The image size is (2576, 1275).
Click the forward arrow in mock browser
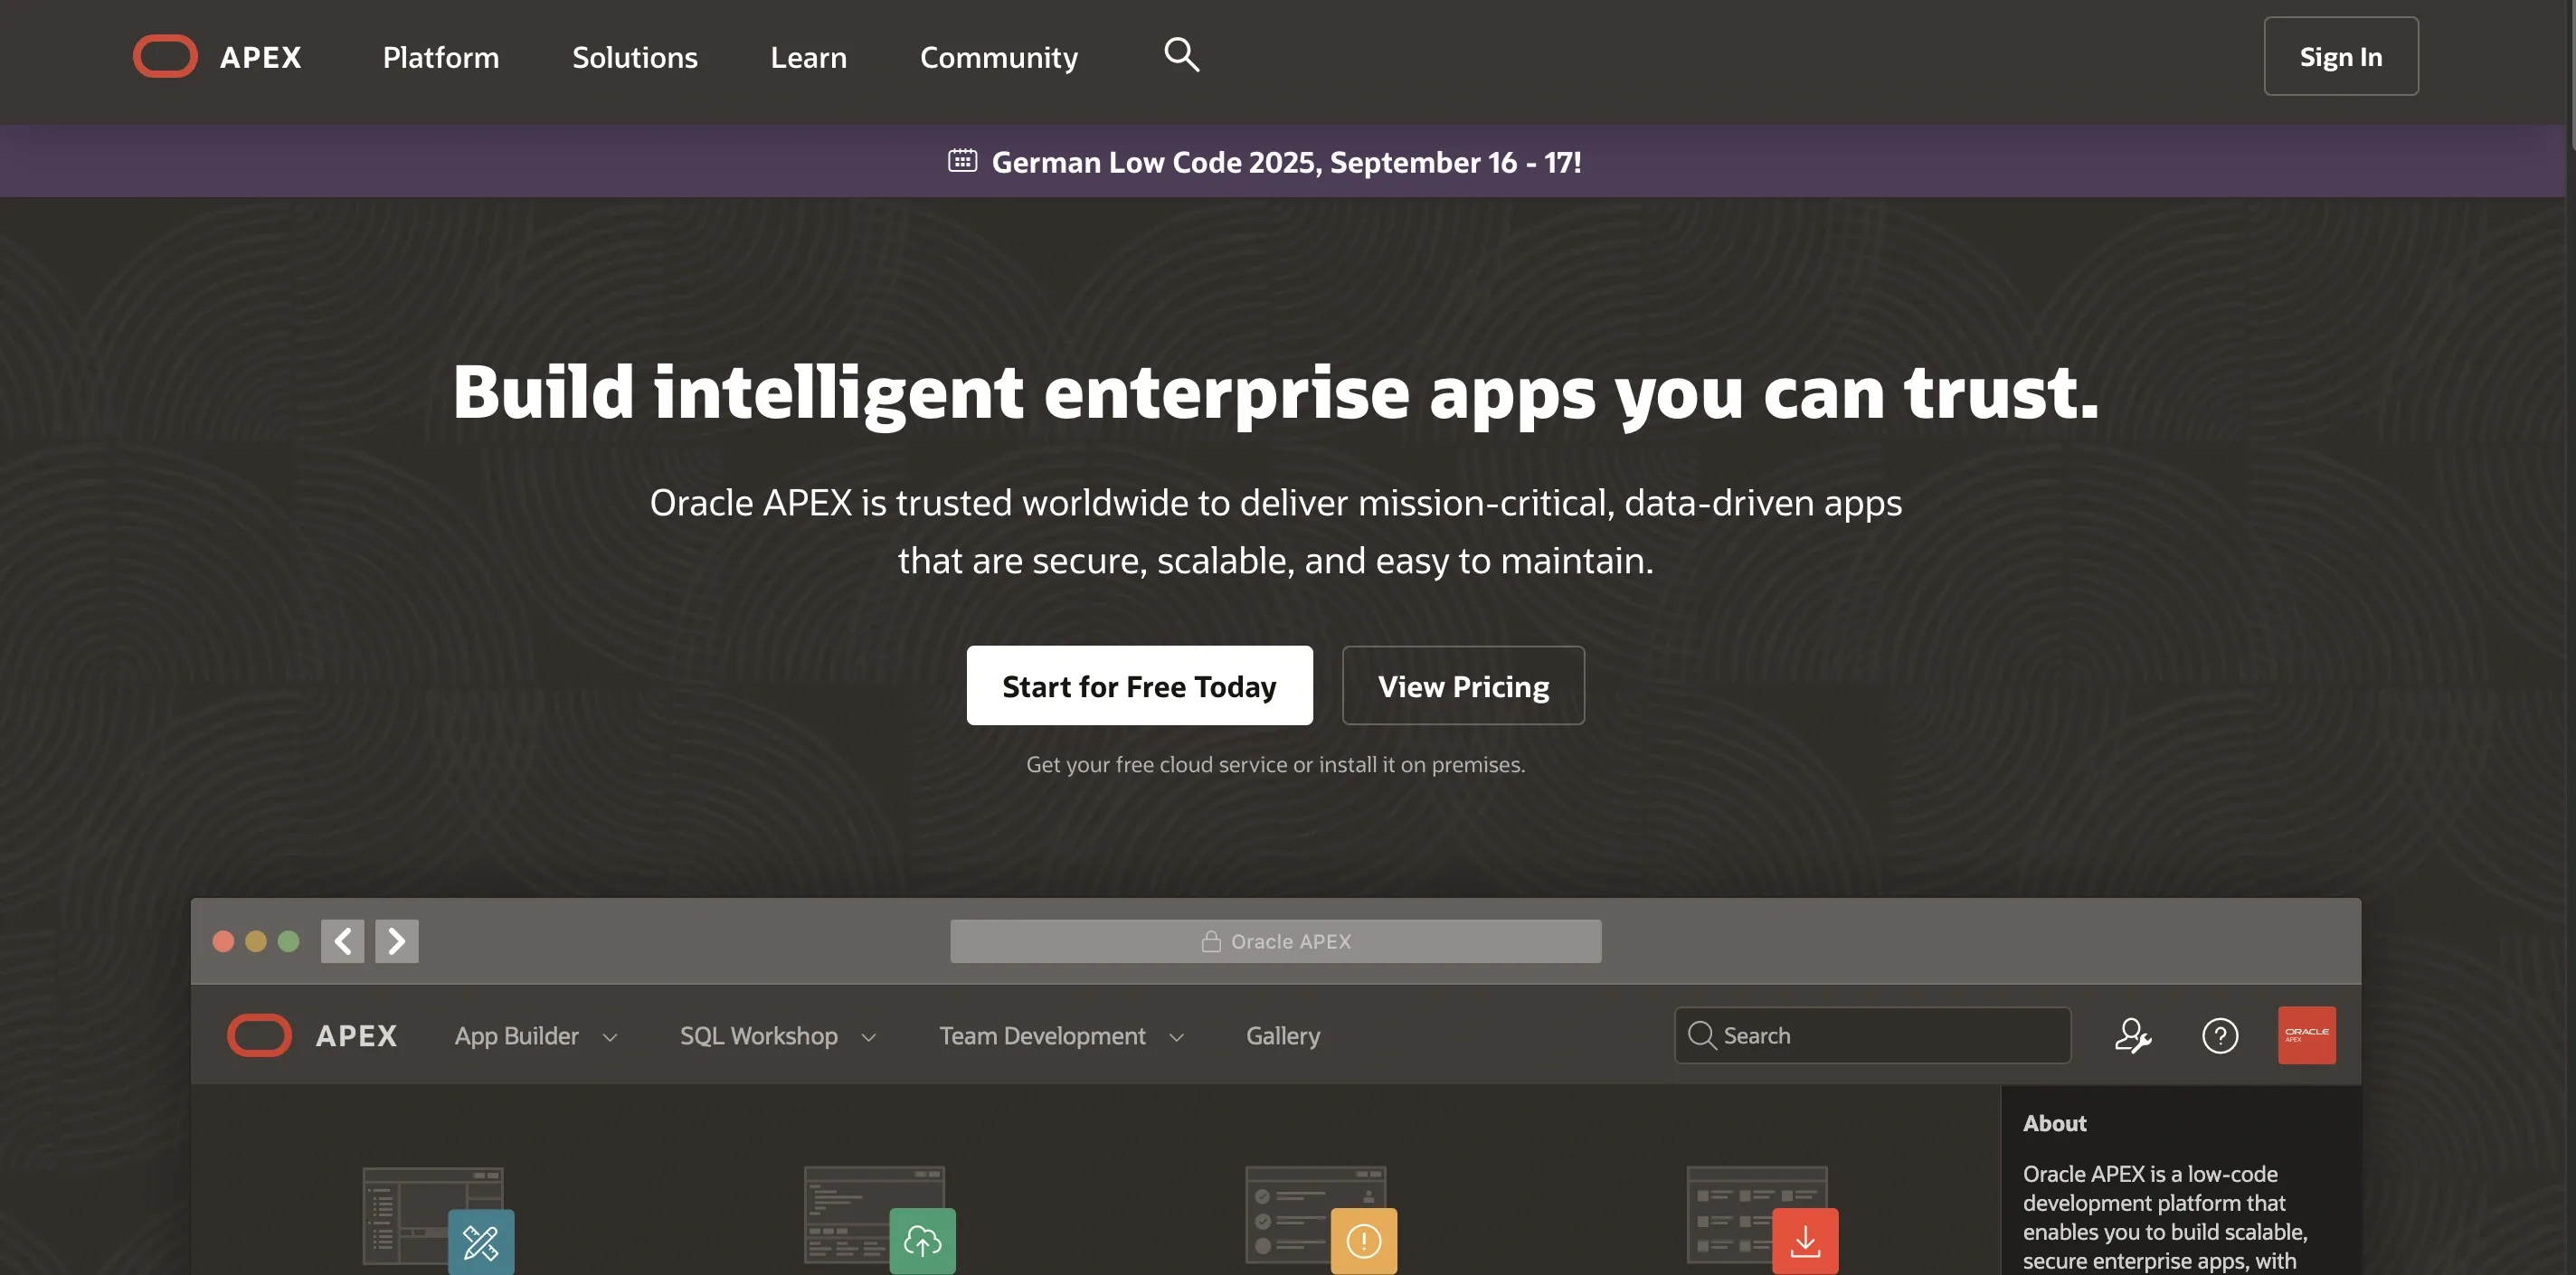[397, 940]
